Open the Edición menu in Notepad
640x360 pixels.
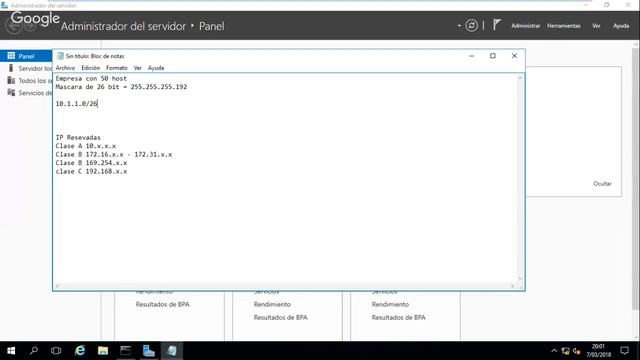tap(91, 68)
